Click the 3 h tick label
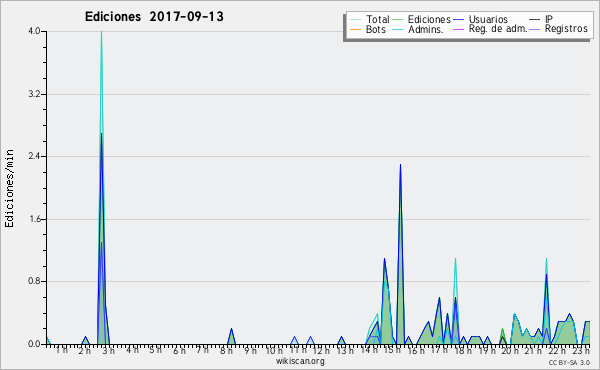 [x=109, y=350]
